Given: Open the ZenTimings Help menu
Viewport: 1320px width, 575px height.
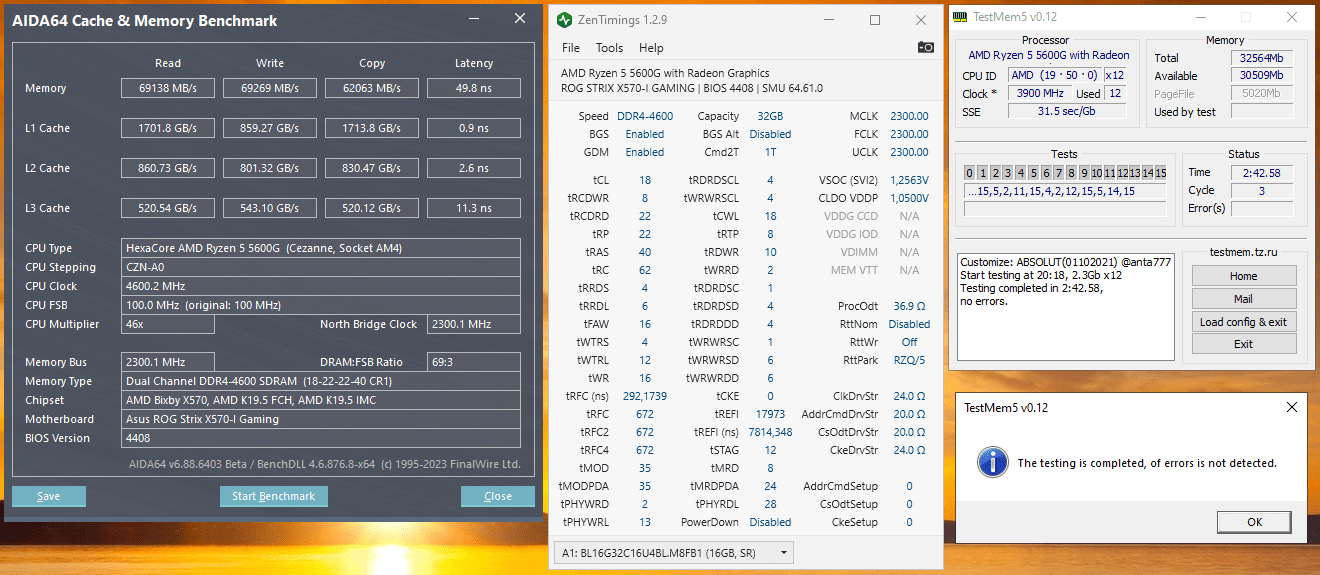Looking at the screenshot, I should point(651,47).
